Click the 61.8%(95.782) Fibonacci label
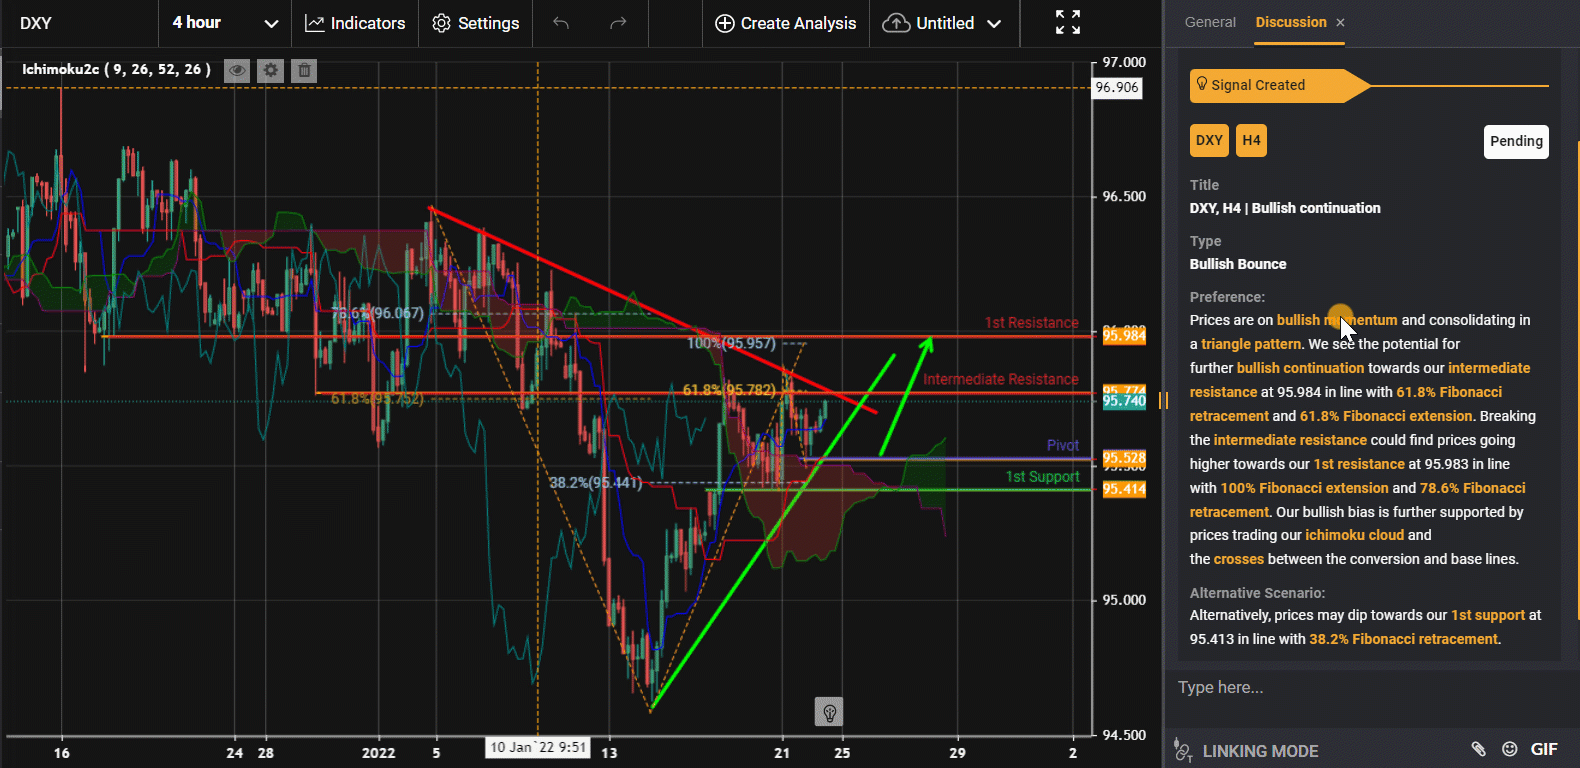 tap(729, 390)
